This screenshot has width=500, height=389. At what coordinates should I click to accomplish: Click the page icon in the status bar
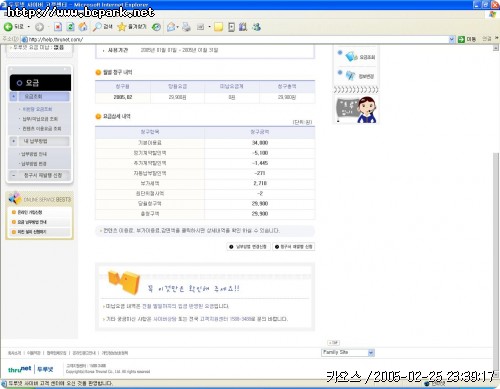[4, 383]
